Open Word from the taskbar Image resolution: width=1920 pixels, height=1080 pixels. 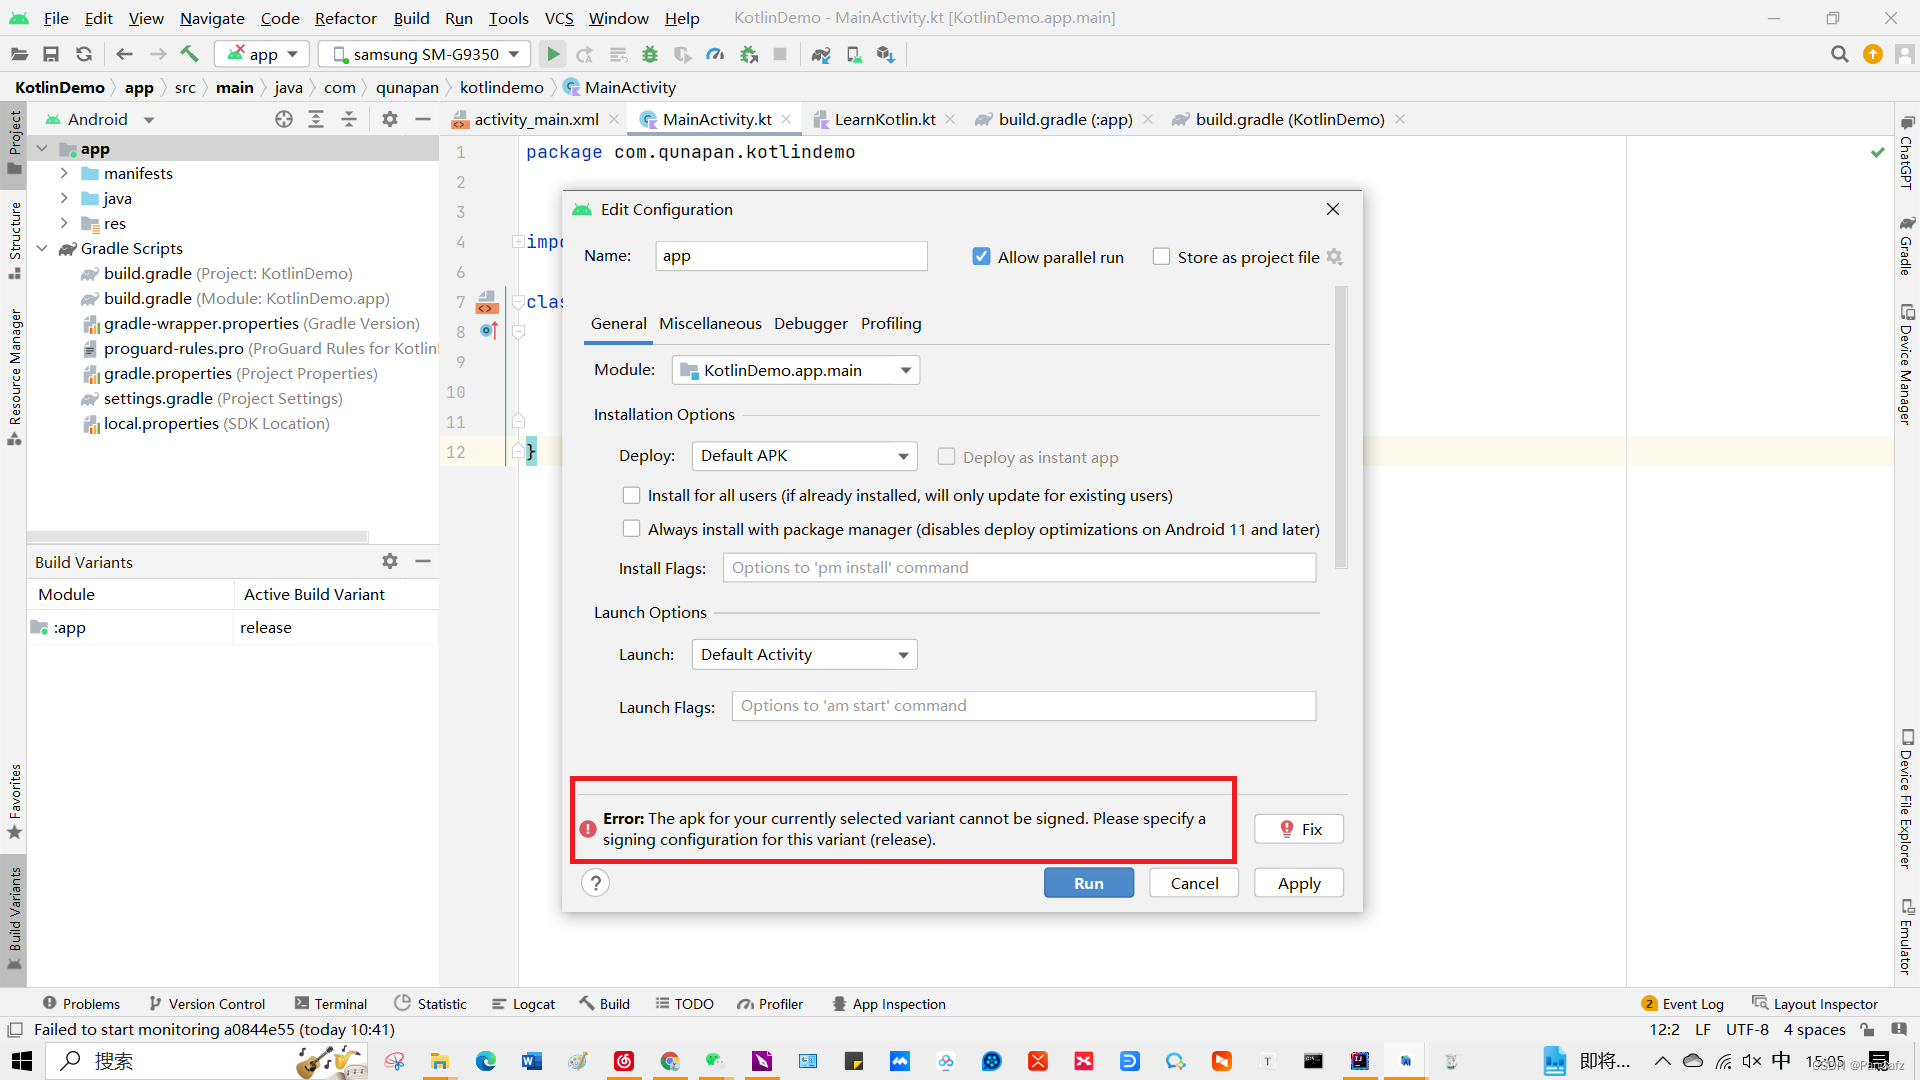532,1061
